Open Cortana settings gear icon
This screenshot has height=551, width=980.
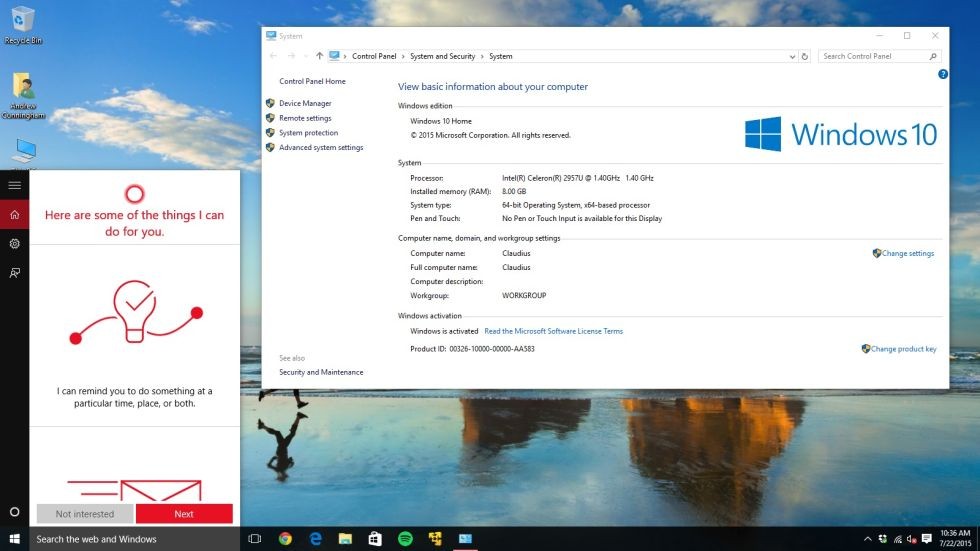(x=14, y=244)
